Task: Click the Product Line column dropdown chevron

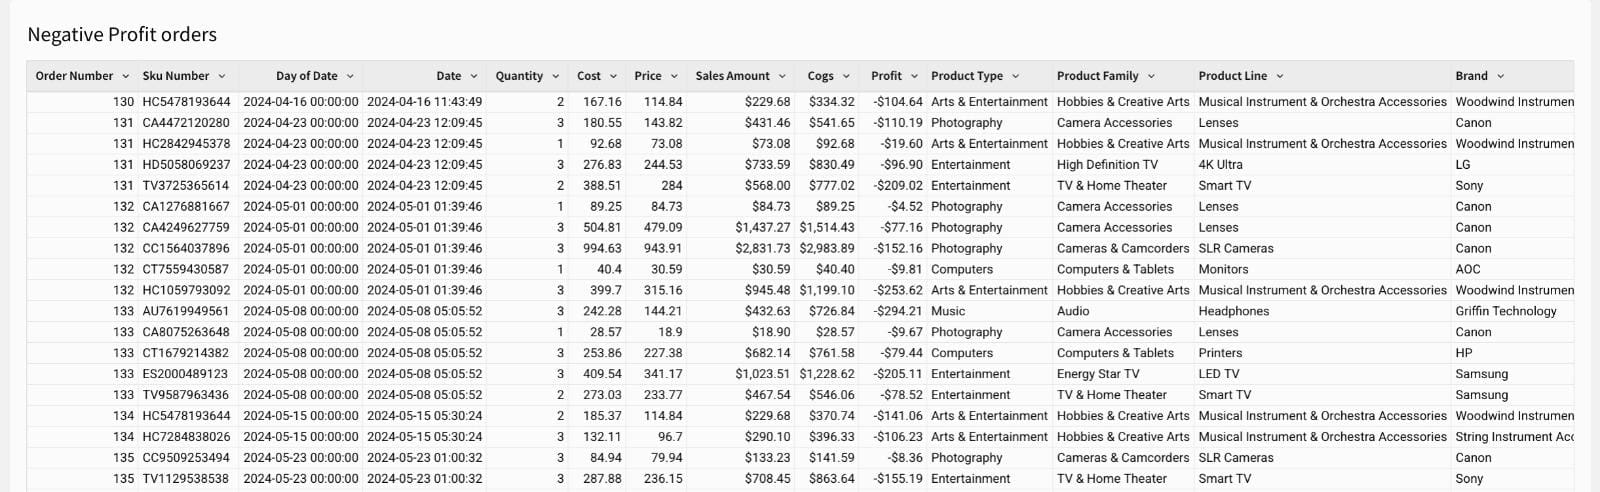Action: click(1279, 76)
